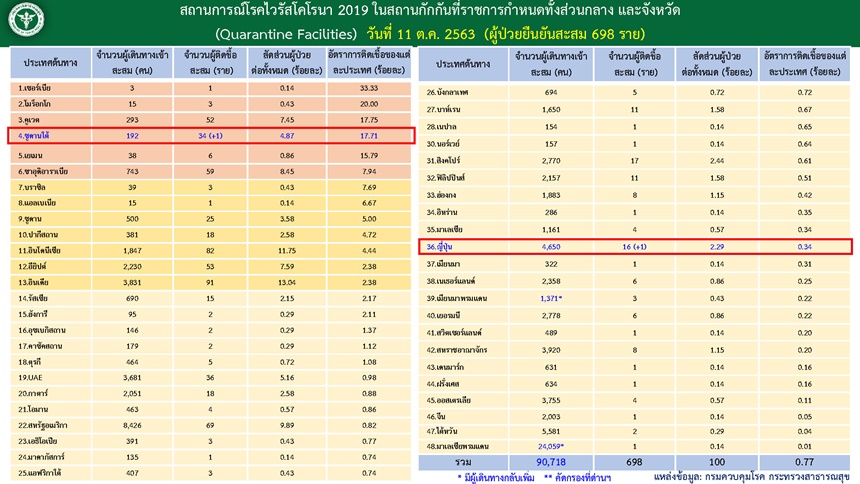
Task: Click the title text '(Quarantine Facilities)'
Action: pos(286,34)
